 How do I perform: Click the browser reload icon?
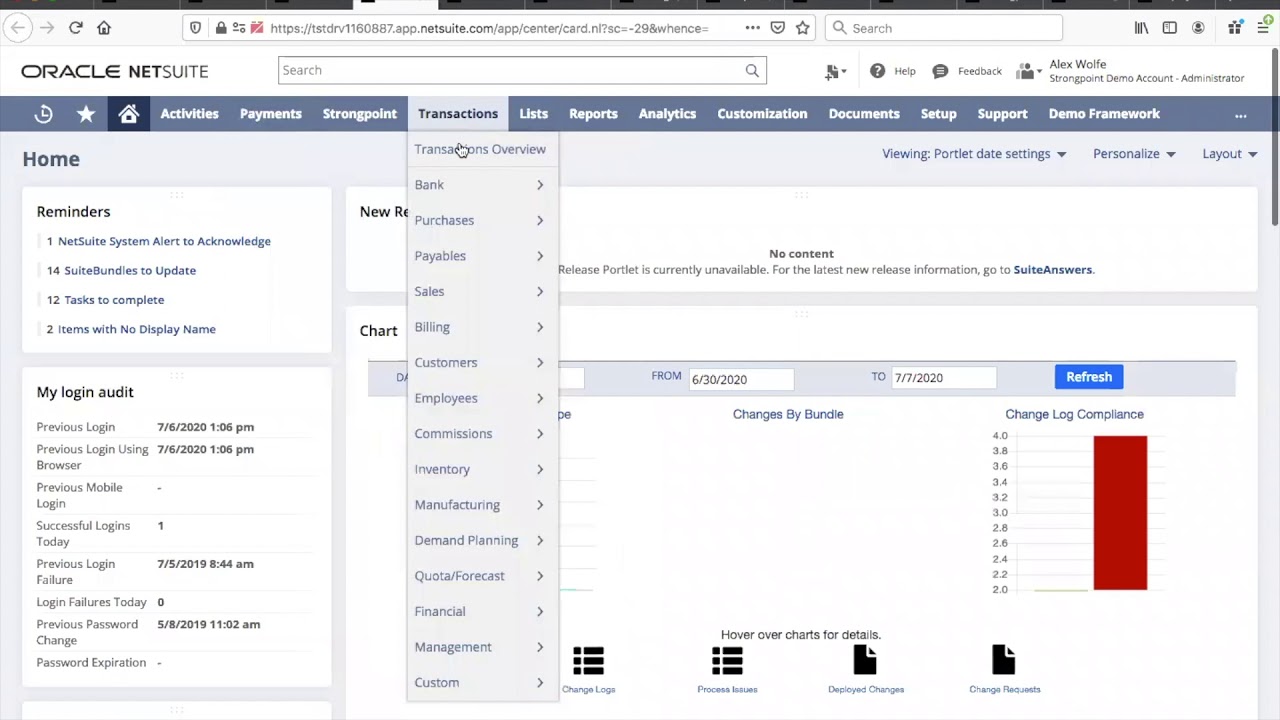point(75,28)
